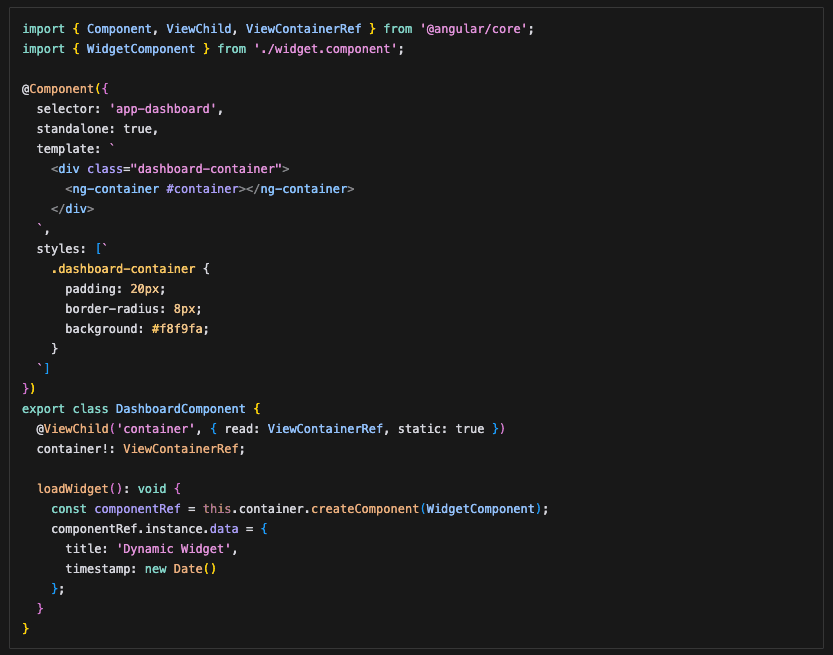Click the DashboardComponent class name
Screen dimensions: 833x655
(x=181, y=409)
